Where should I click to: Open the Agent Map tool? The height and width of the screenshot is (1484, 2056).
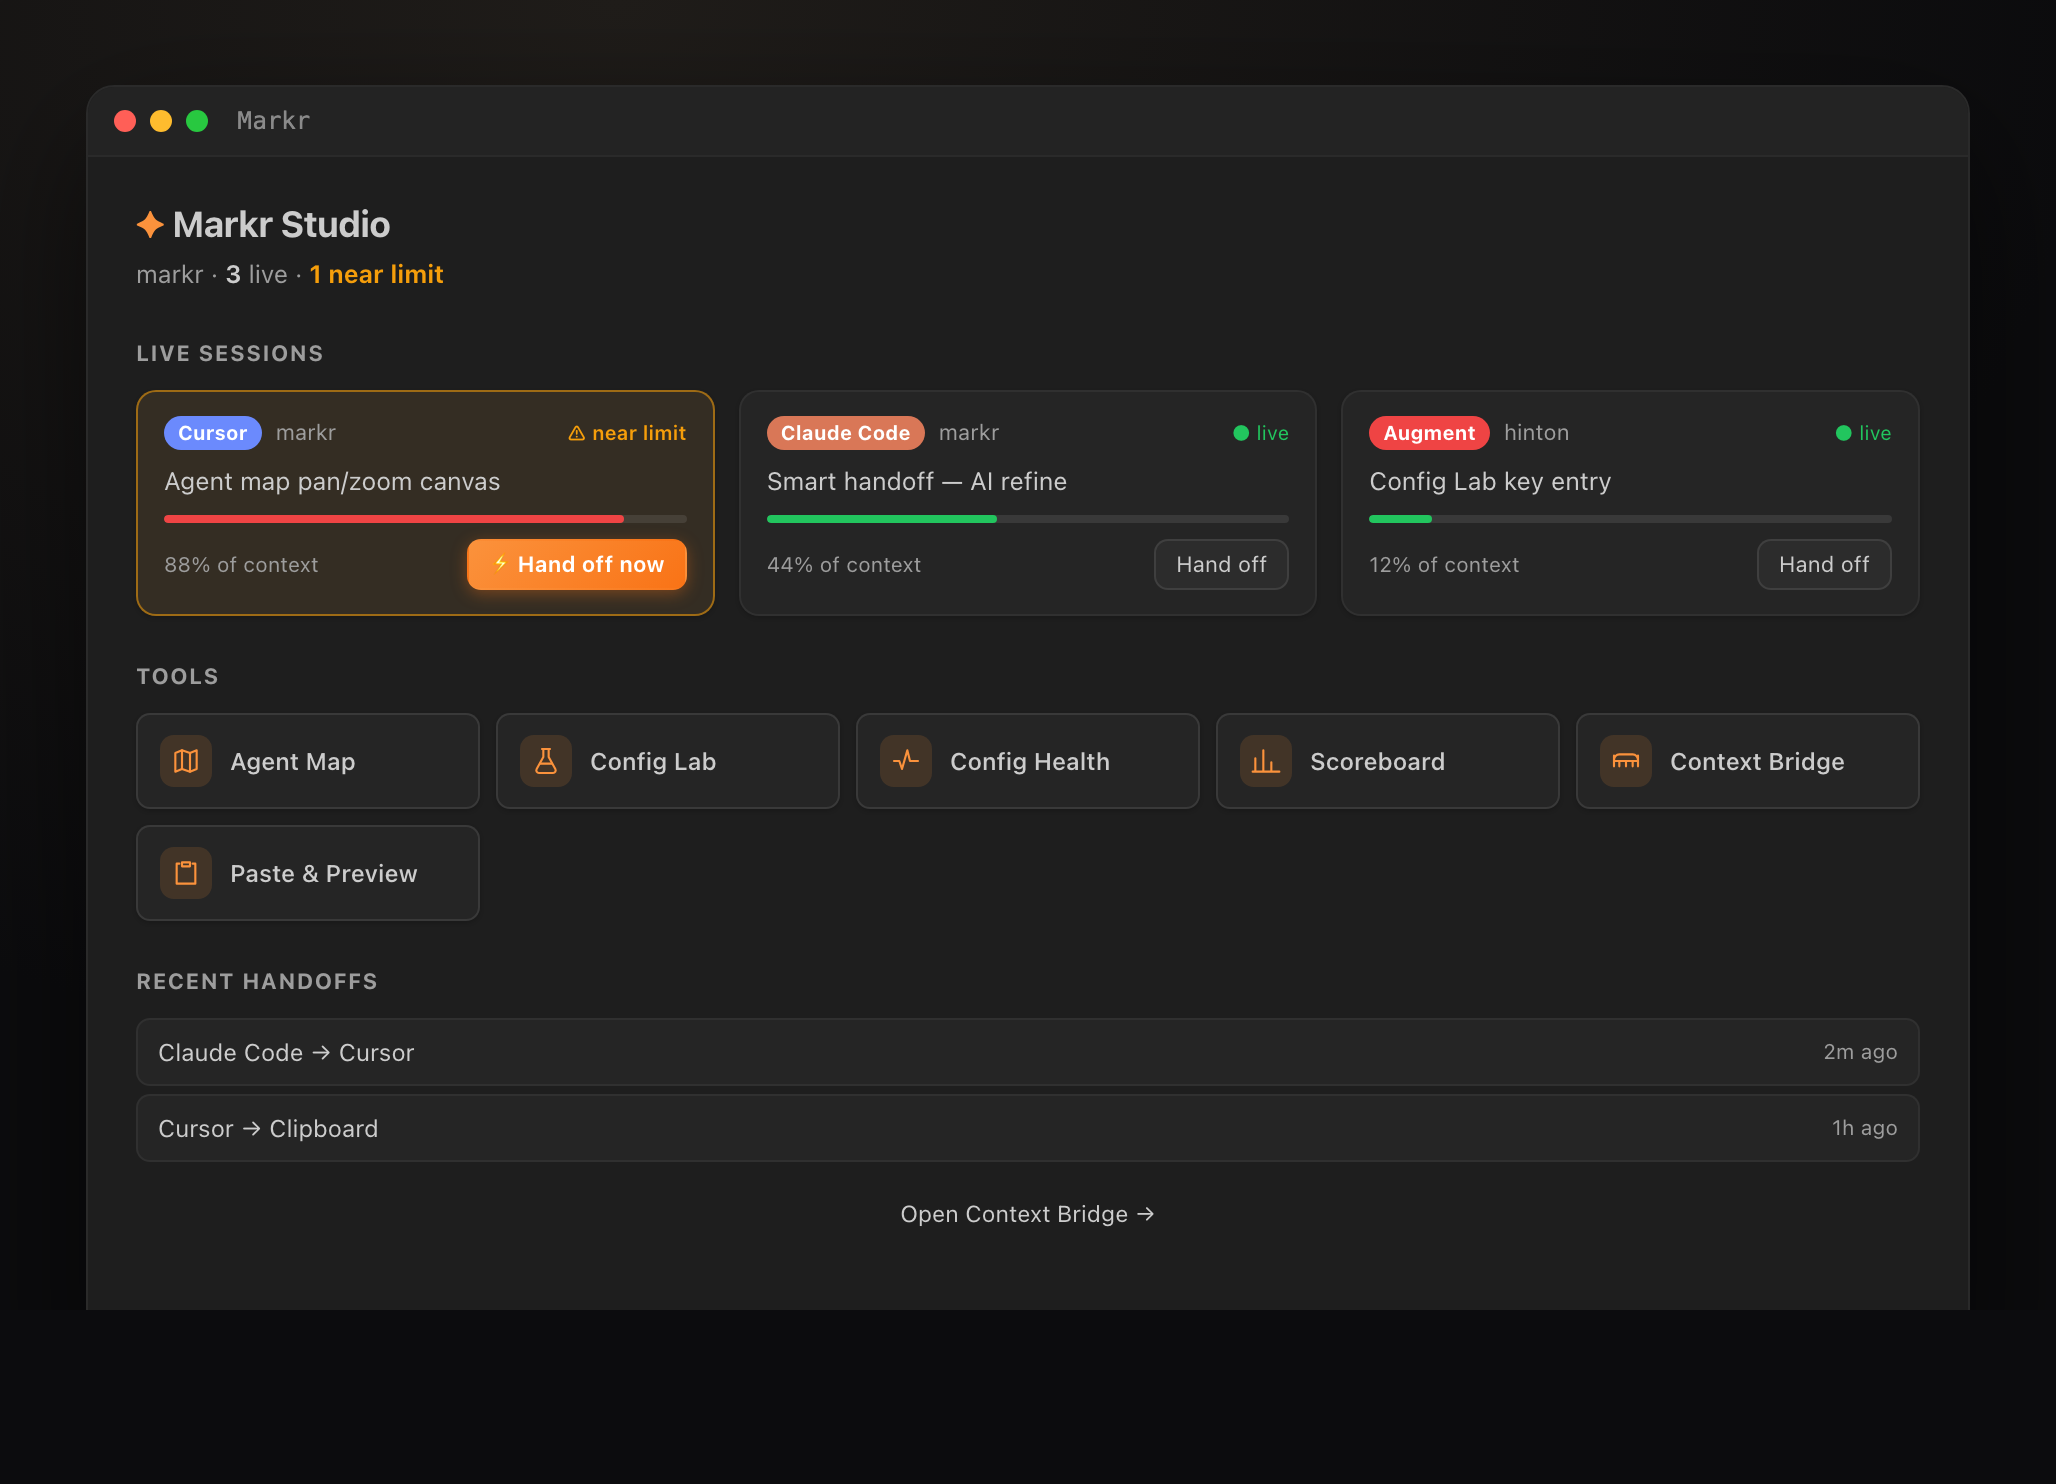(308, 761)
